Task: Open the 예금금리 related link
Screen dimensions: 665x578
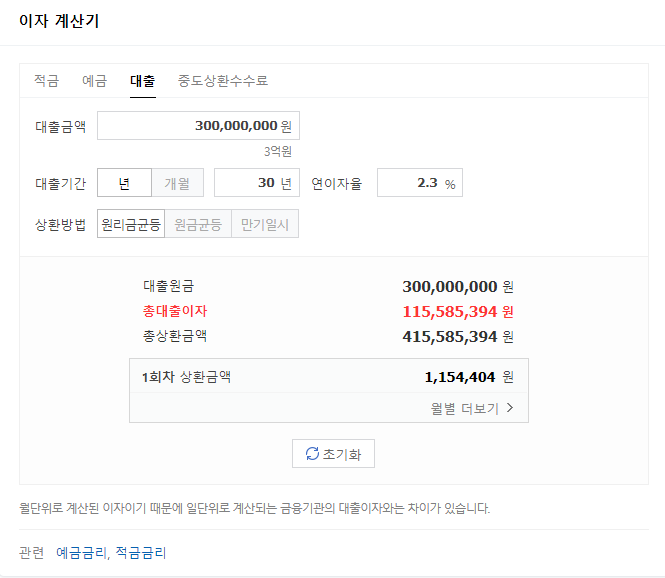Action: tap(81, 552)
